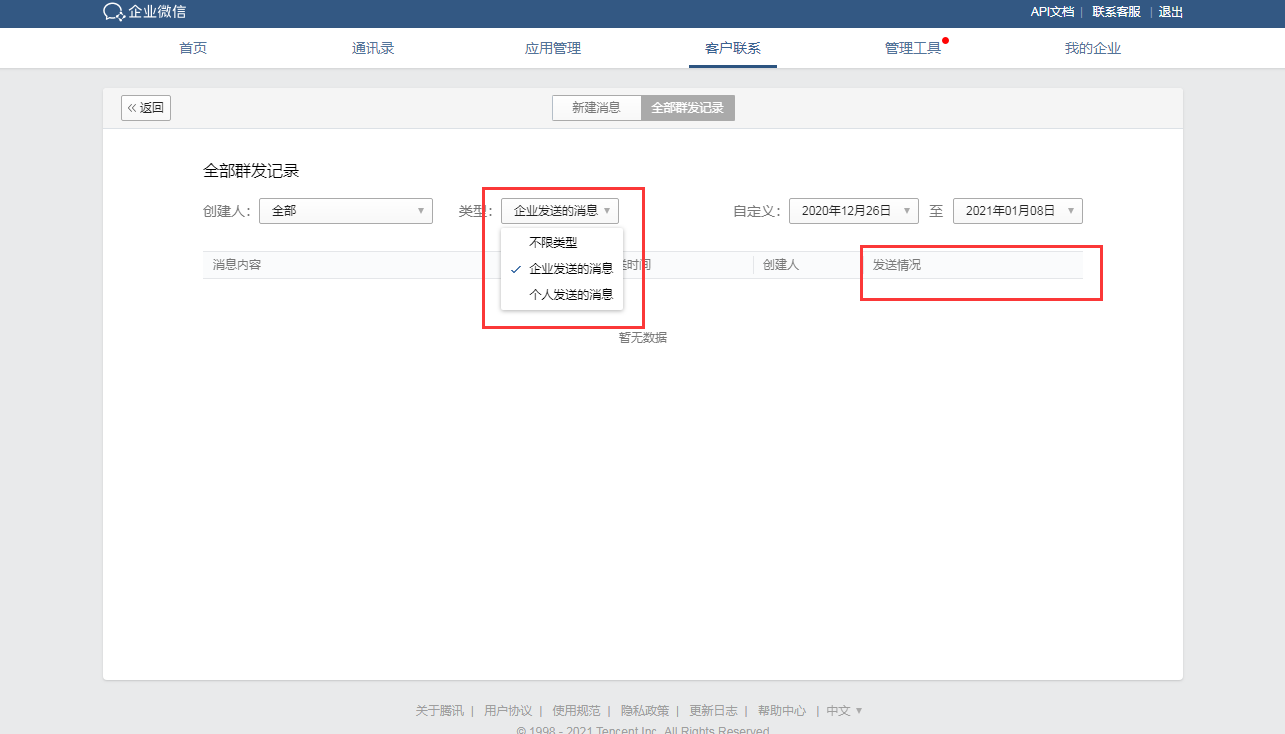This screenshot has width=1285, height=734.
Task: Go to 应用管理 section
Action: point(553,48)
